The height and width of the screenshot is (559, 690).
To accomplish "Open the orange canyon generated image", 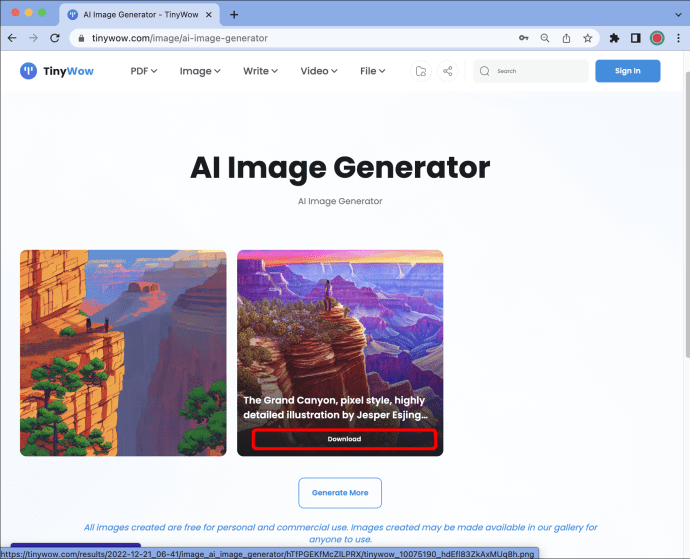I will tap(123, 353).
